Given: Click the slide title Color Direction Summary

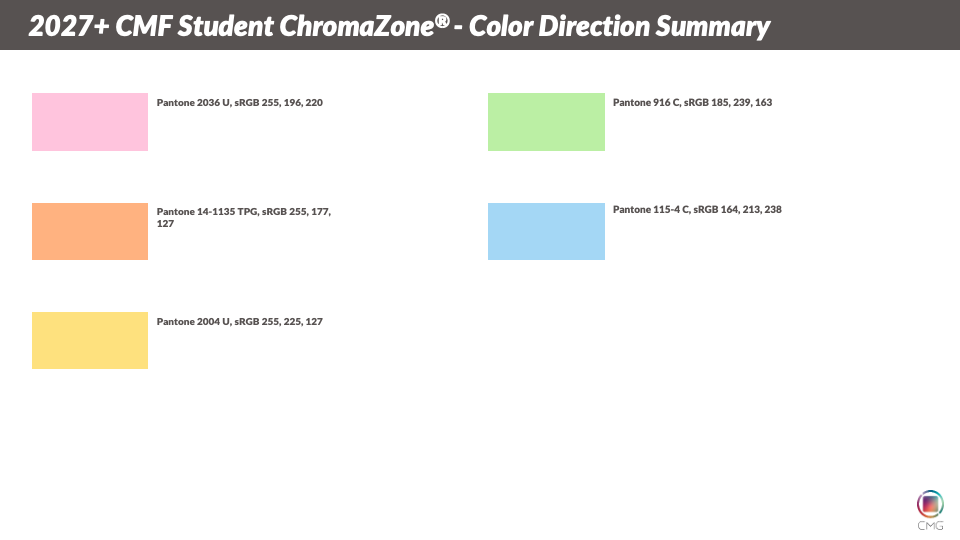Looking at the screenshot, I should coord(619,26).
